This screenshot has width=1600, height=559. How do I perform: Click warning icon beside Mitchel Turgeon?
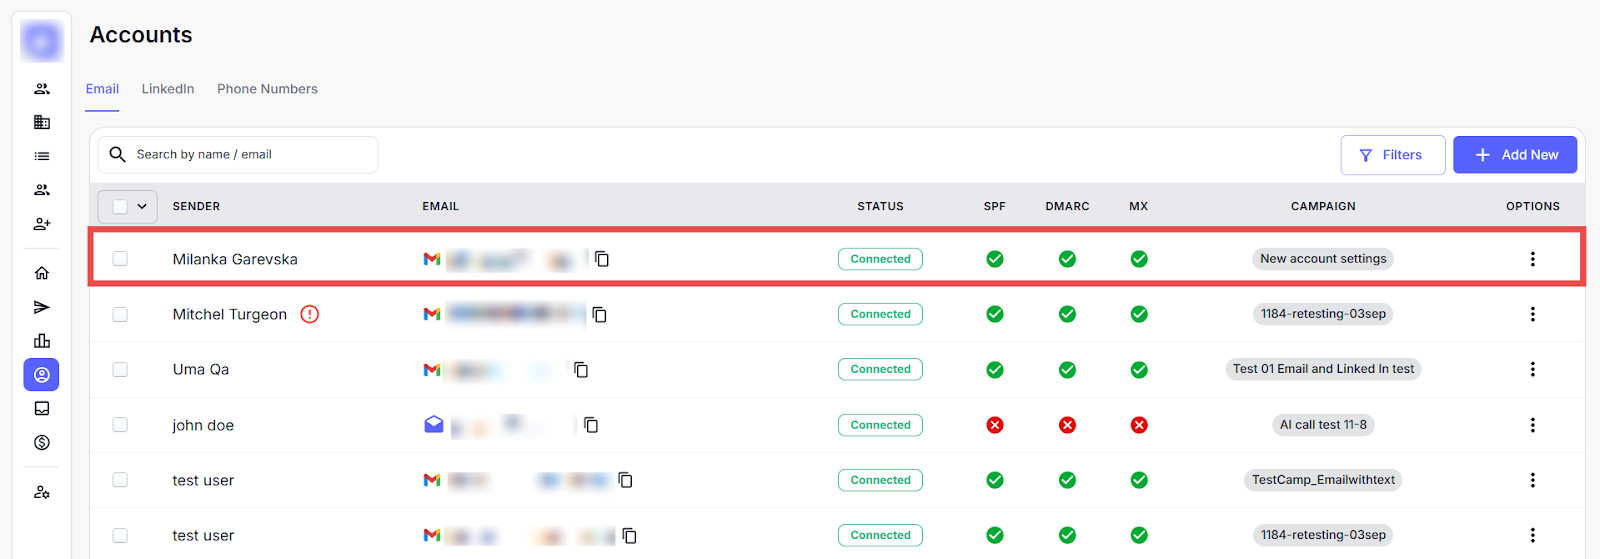coord(310,314)
